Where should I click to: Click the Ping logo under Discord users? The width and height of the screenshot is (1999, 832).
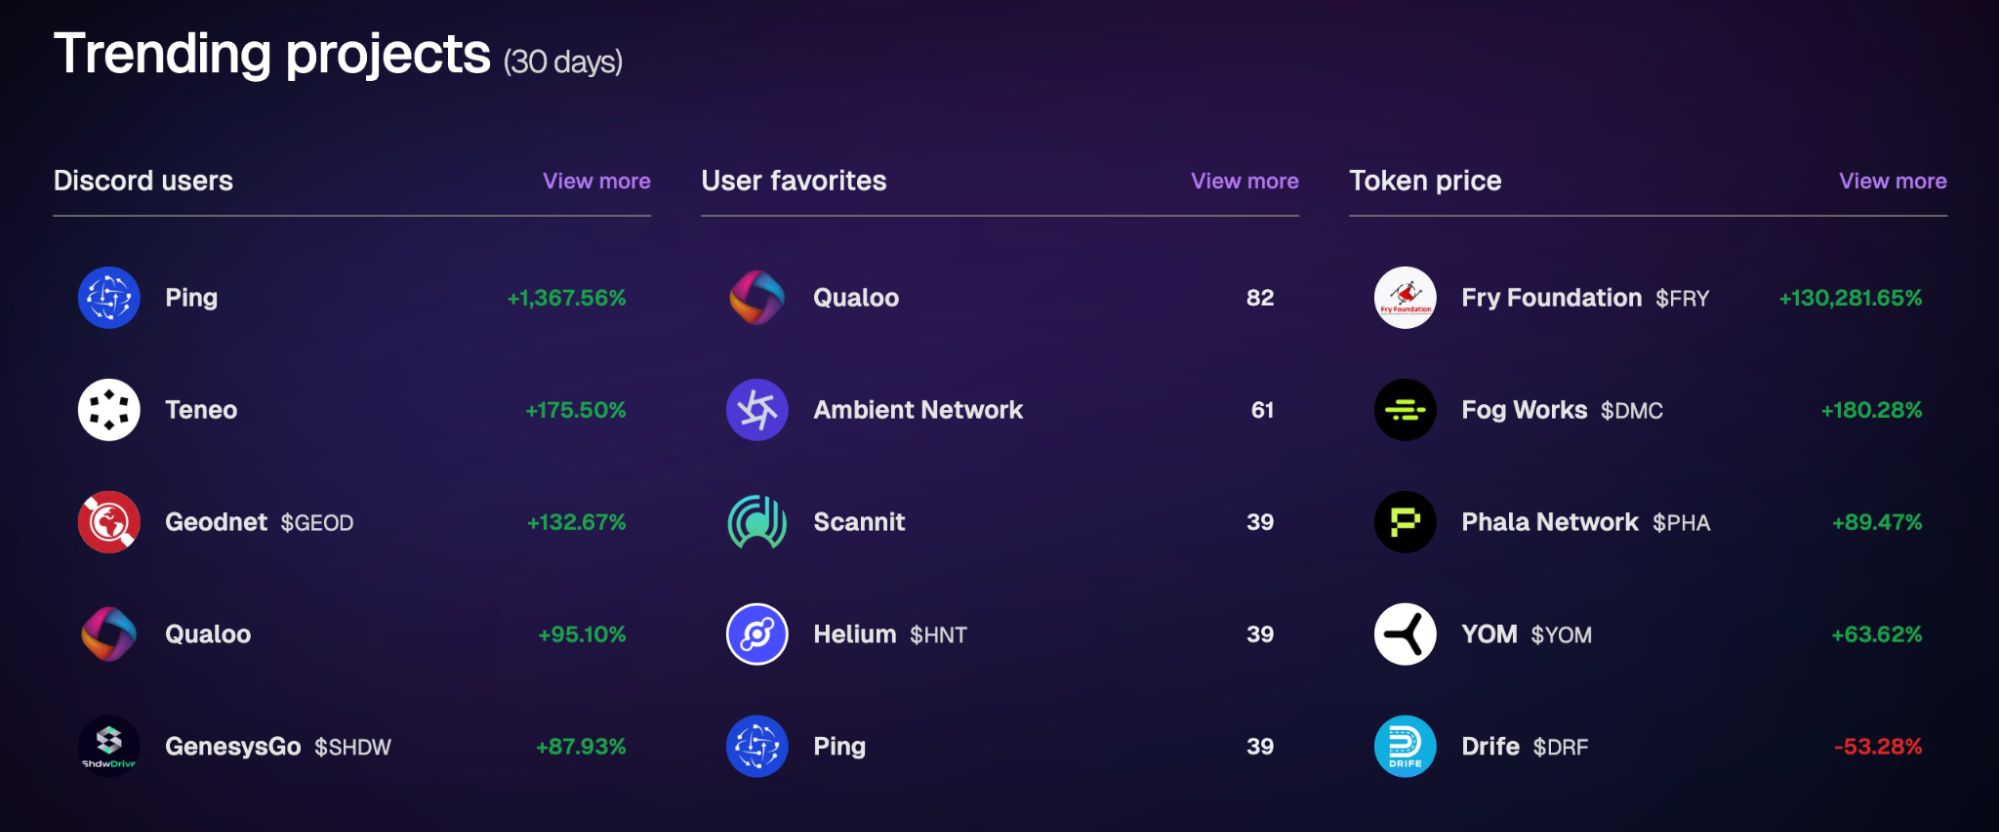[109, 298]
